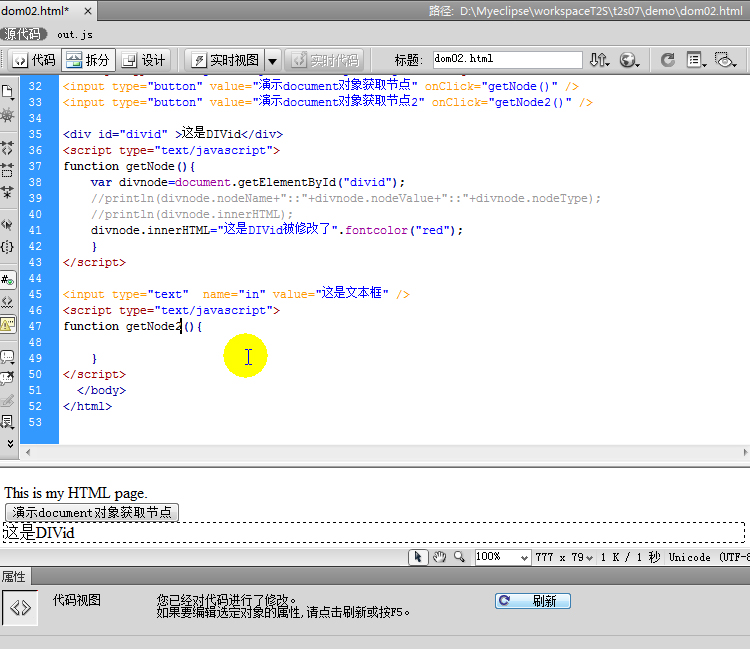This screenshot has width=750, height=649.
Task: Click the </body> closing tag on line 51
Action: (x=101, y=390)
